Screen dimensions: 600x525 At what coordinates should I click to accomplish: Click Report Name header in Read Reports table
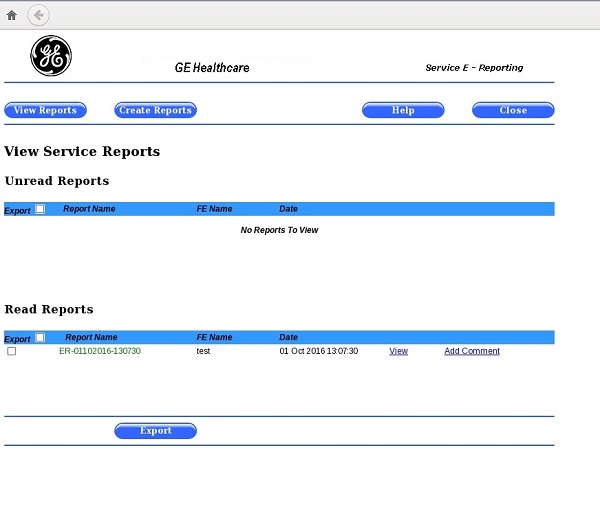tap(91, 338)
